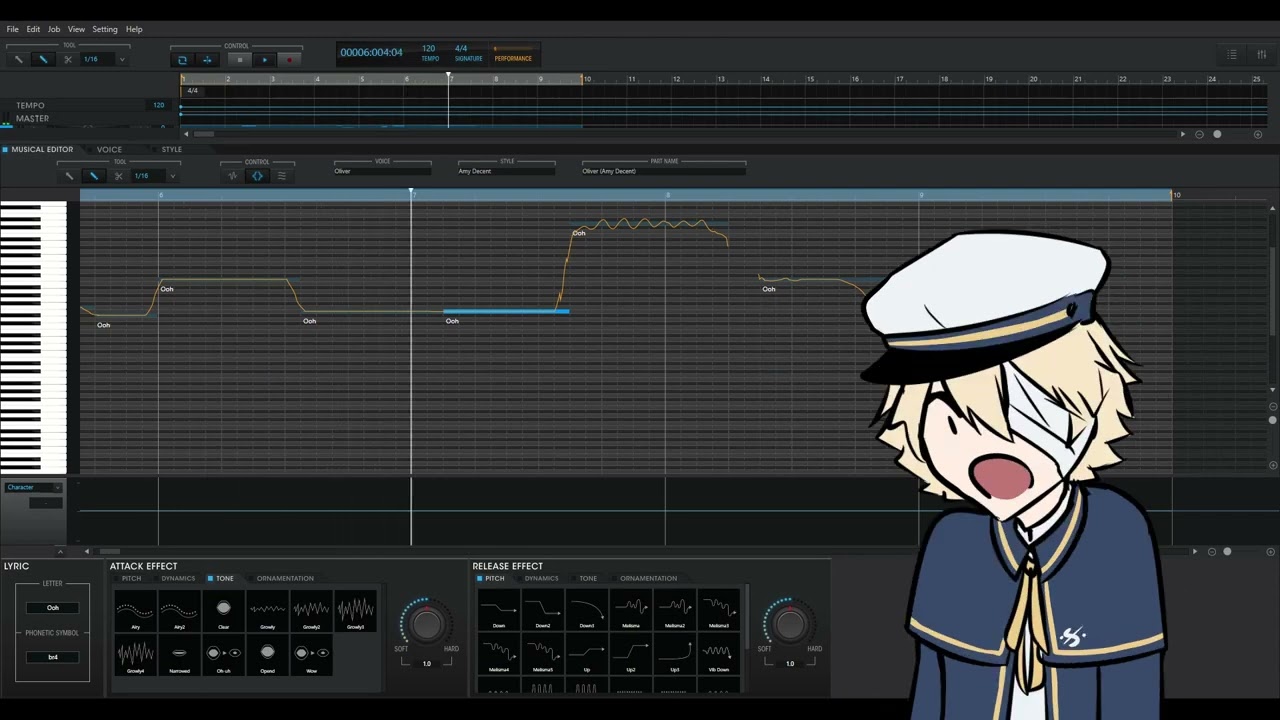
Task: Click the Part Name field
Action: pyautogui.click(x=664, y=171)
